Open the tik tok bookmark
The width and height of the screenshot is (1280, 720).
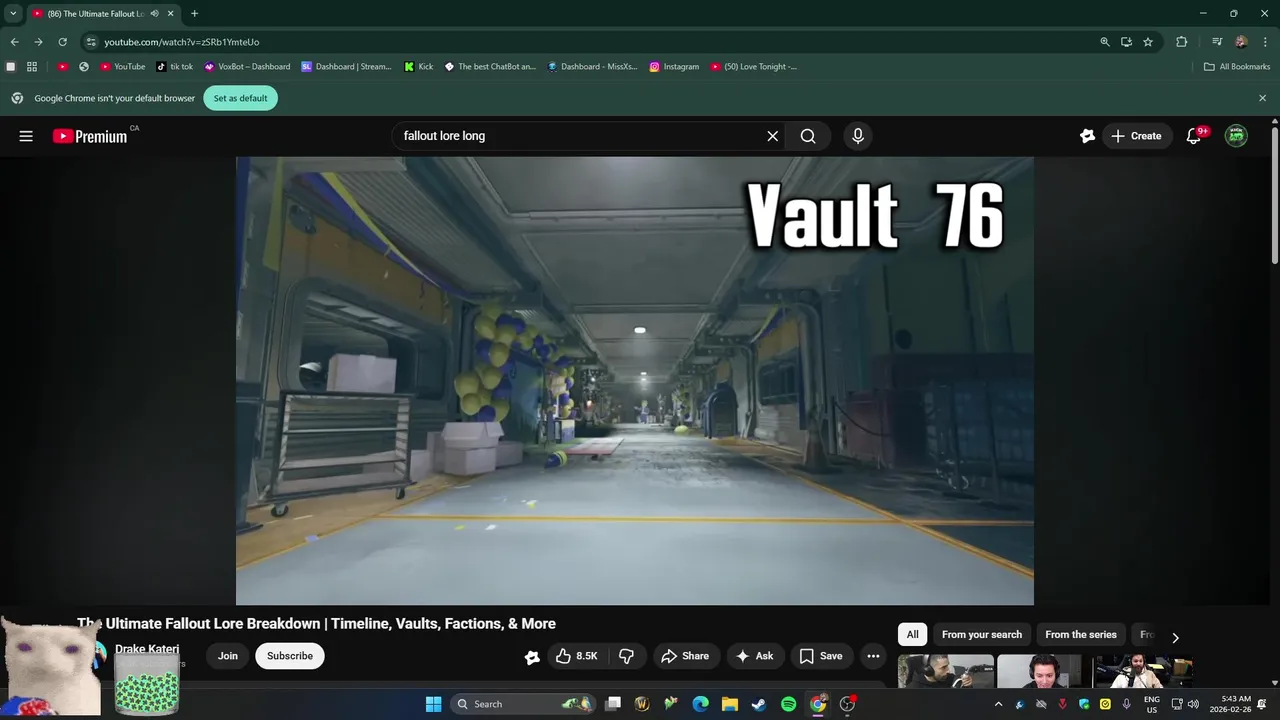point(175,67)
